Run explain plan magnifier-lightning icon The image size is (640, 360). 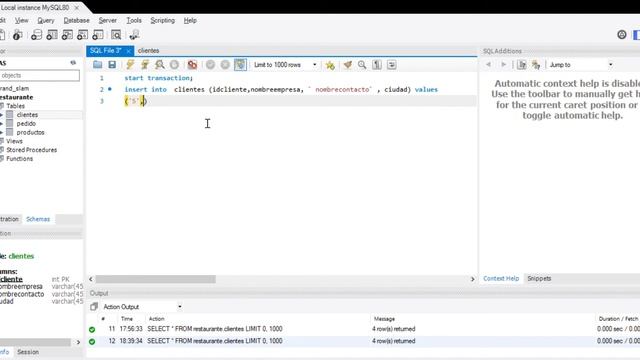tap(160, 64)
